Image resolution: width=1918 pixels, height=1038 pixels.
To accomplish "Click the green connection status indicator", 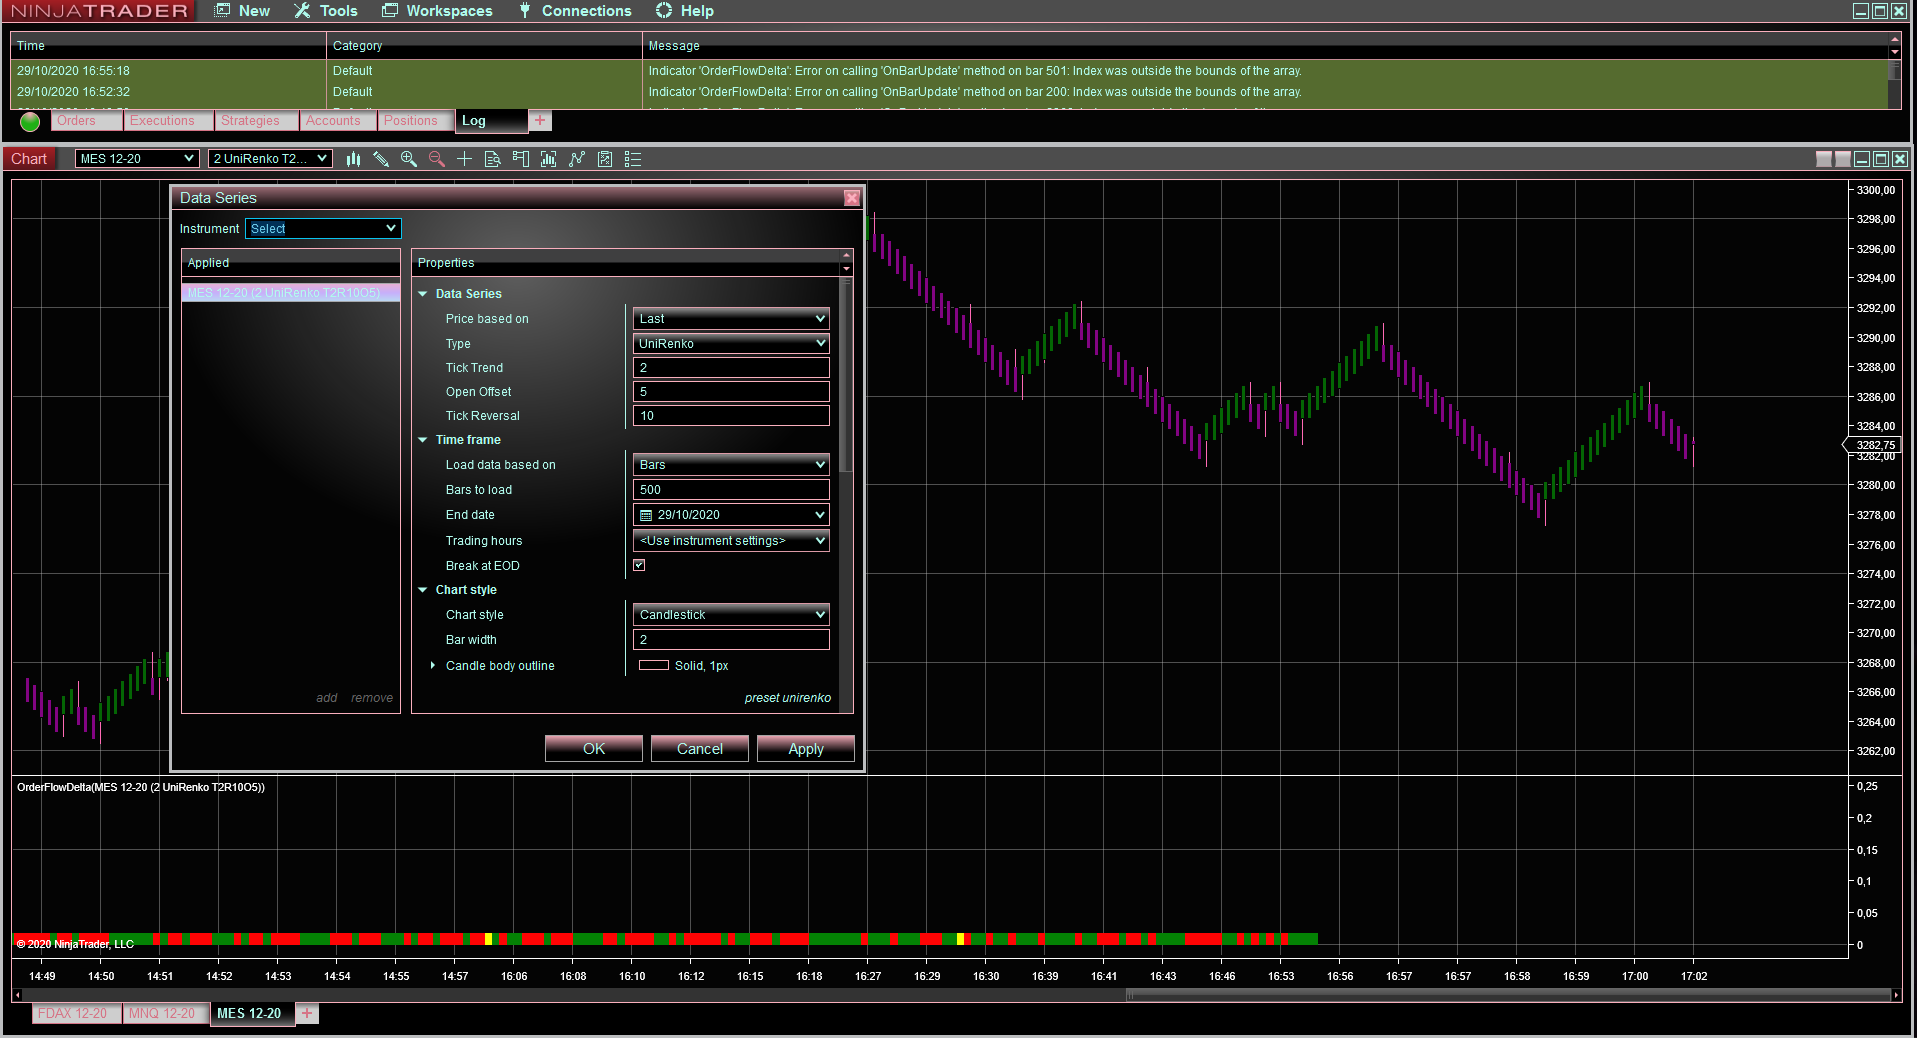I will pyautogui.click(x=30, y=121).
